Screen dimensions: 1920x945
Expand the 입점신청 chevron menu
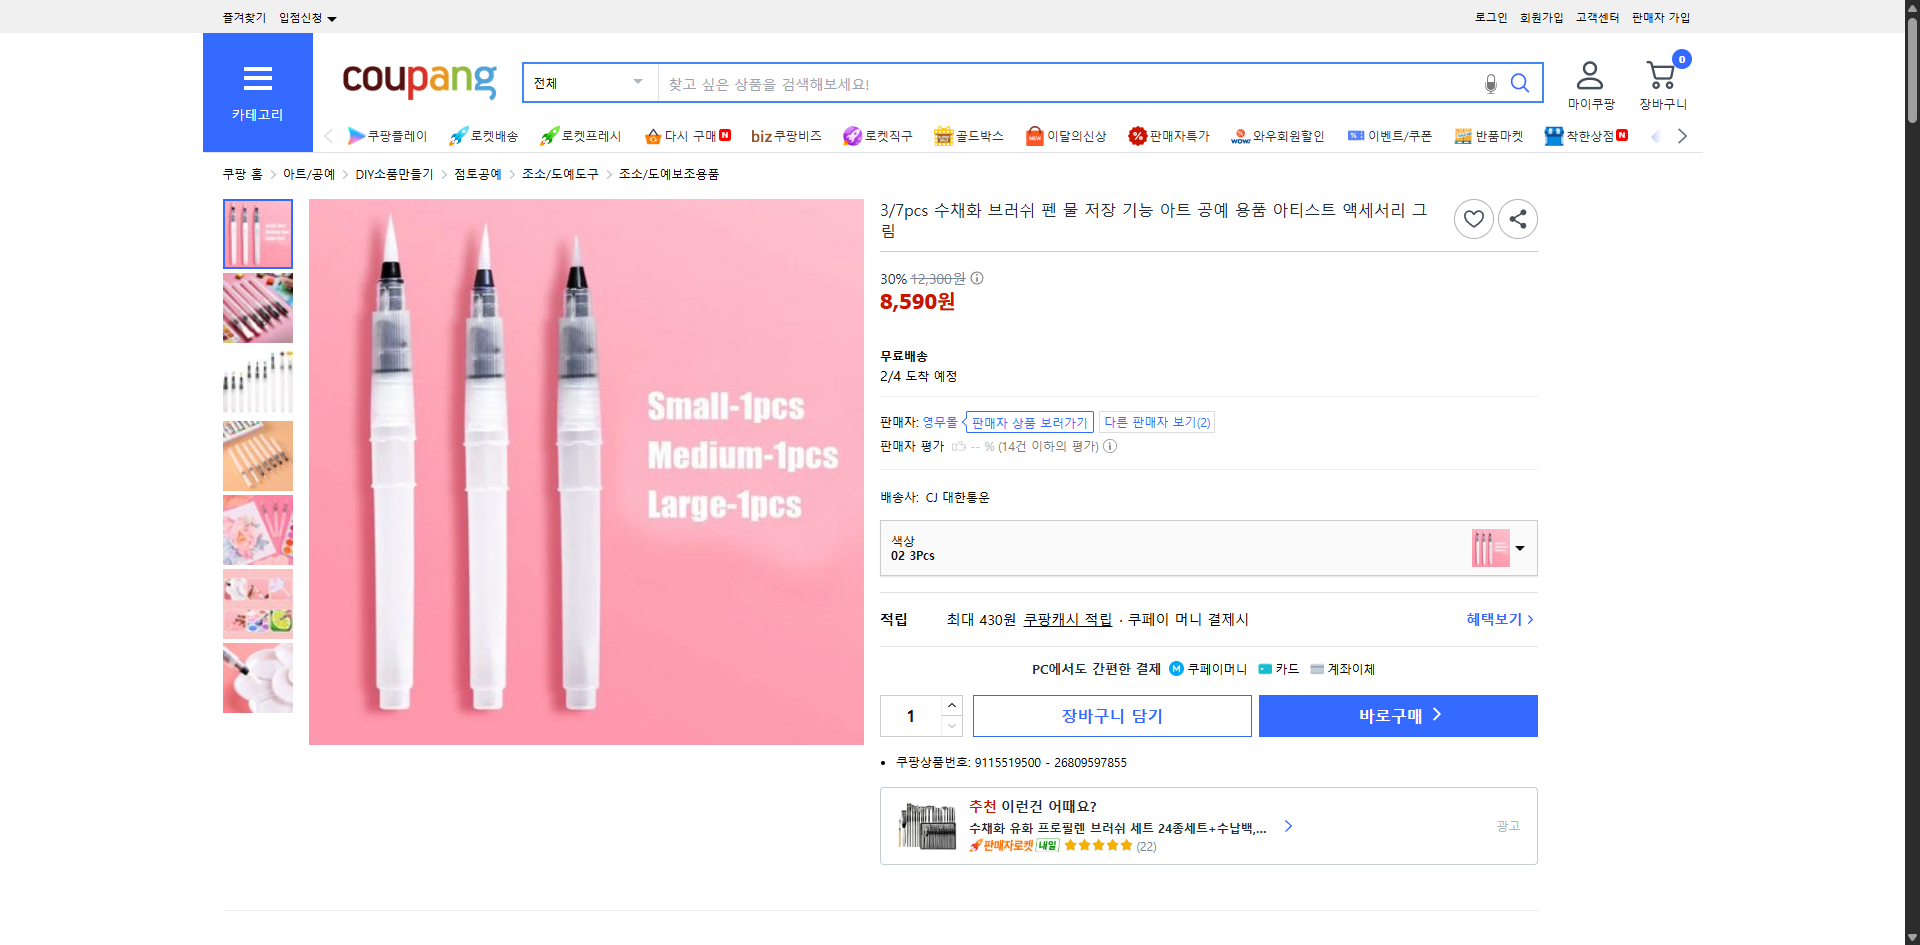pos(333,17)
